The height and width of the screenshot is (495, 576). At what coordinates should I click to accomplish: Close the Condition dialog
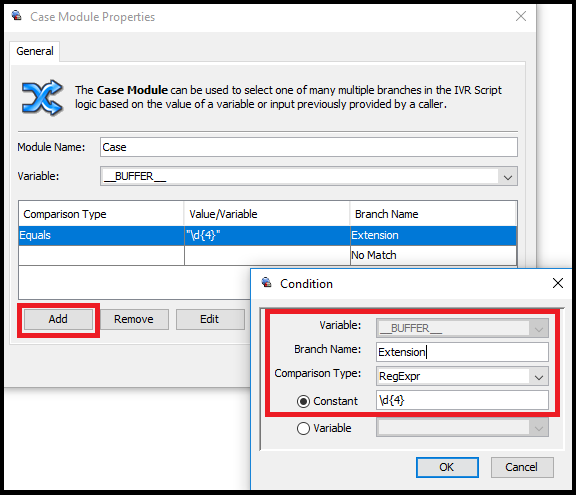pos(558,283)
